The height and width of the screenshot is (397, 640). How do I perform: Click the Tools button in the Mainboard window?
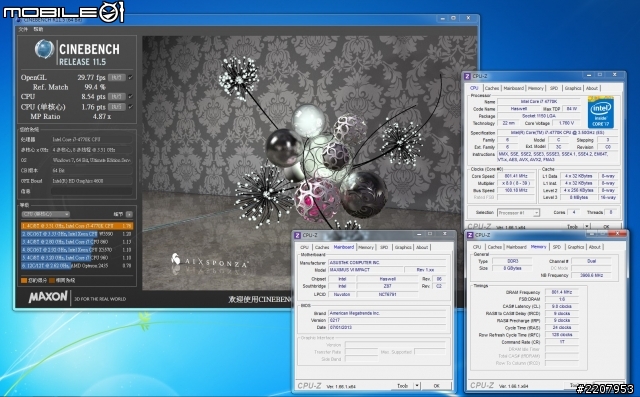pyautogui.click(x=402, y=386)
